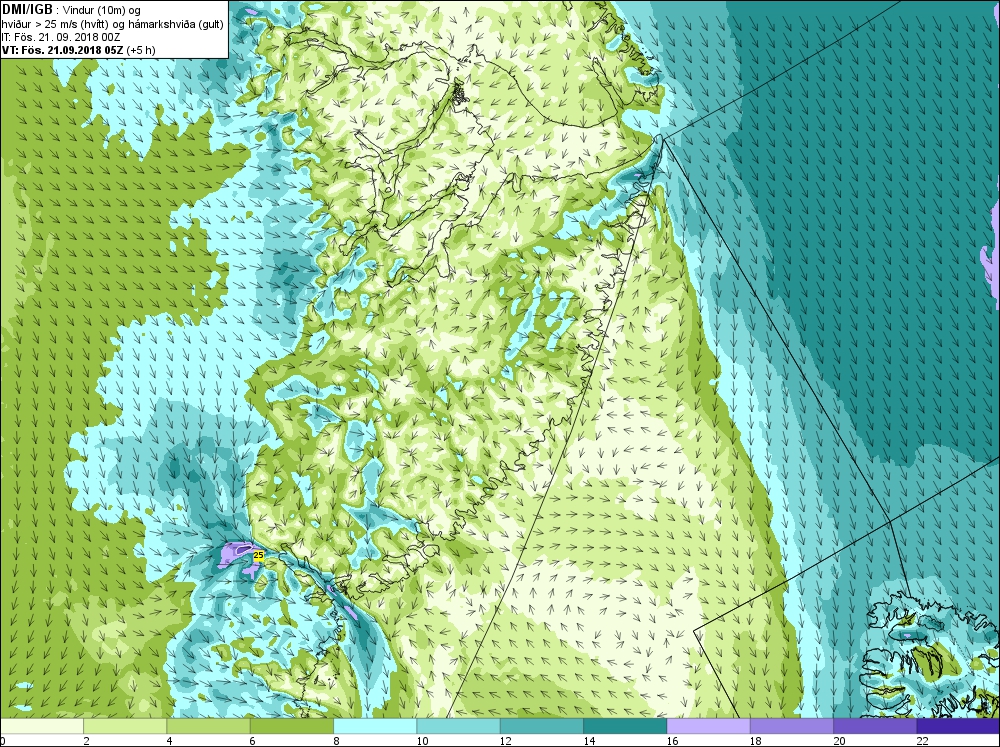Click the 4–6 m/s green legend swatch
The image size is (1000, 747).
point(209,726)
